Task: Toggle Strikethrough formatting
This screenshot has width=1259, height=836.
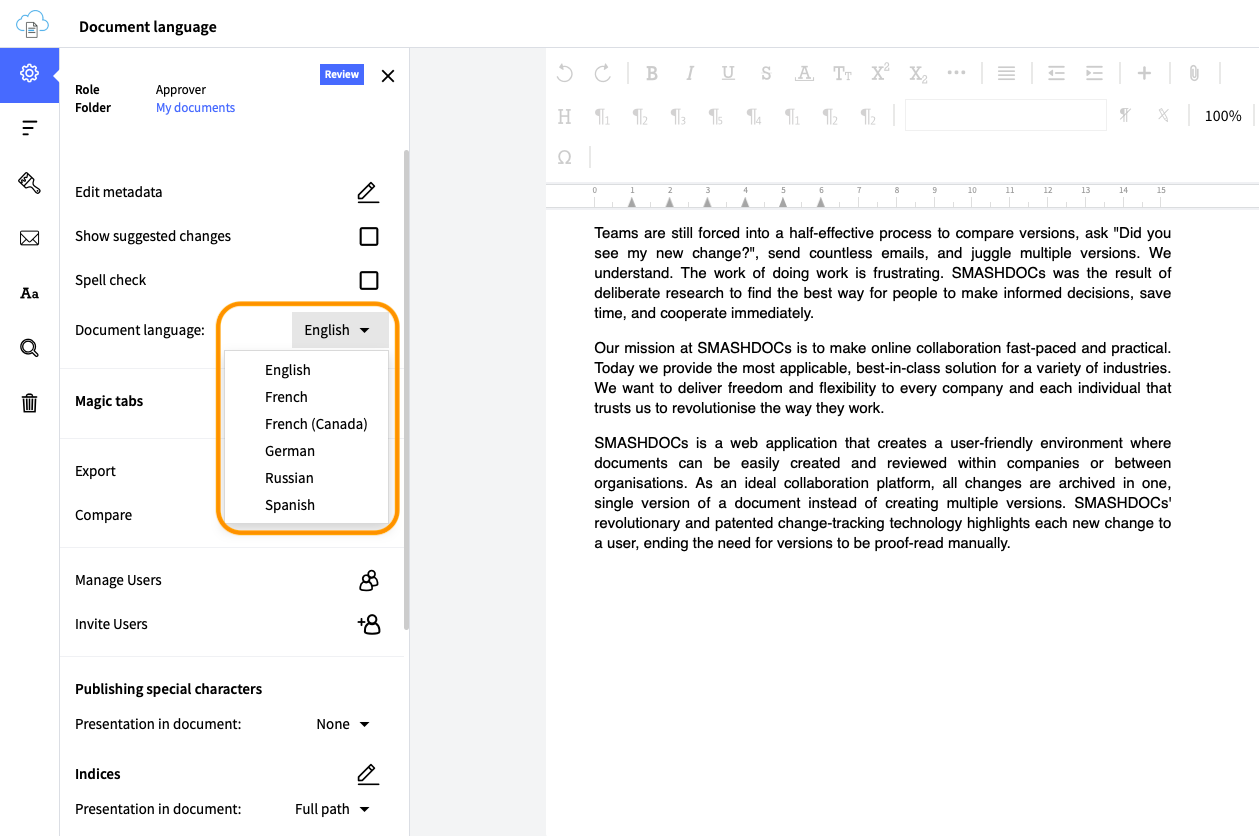Action: click(766, 73)
